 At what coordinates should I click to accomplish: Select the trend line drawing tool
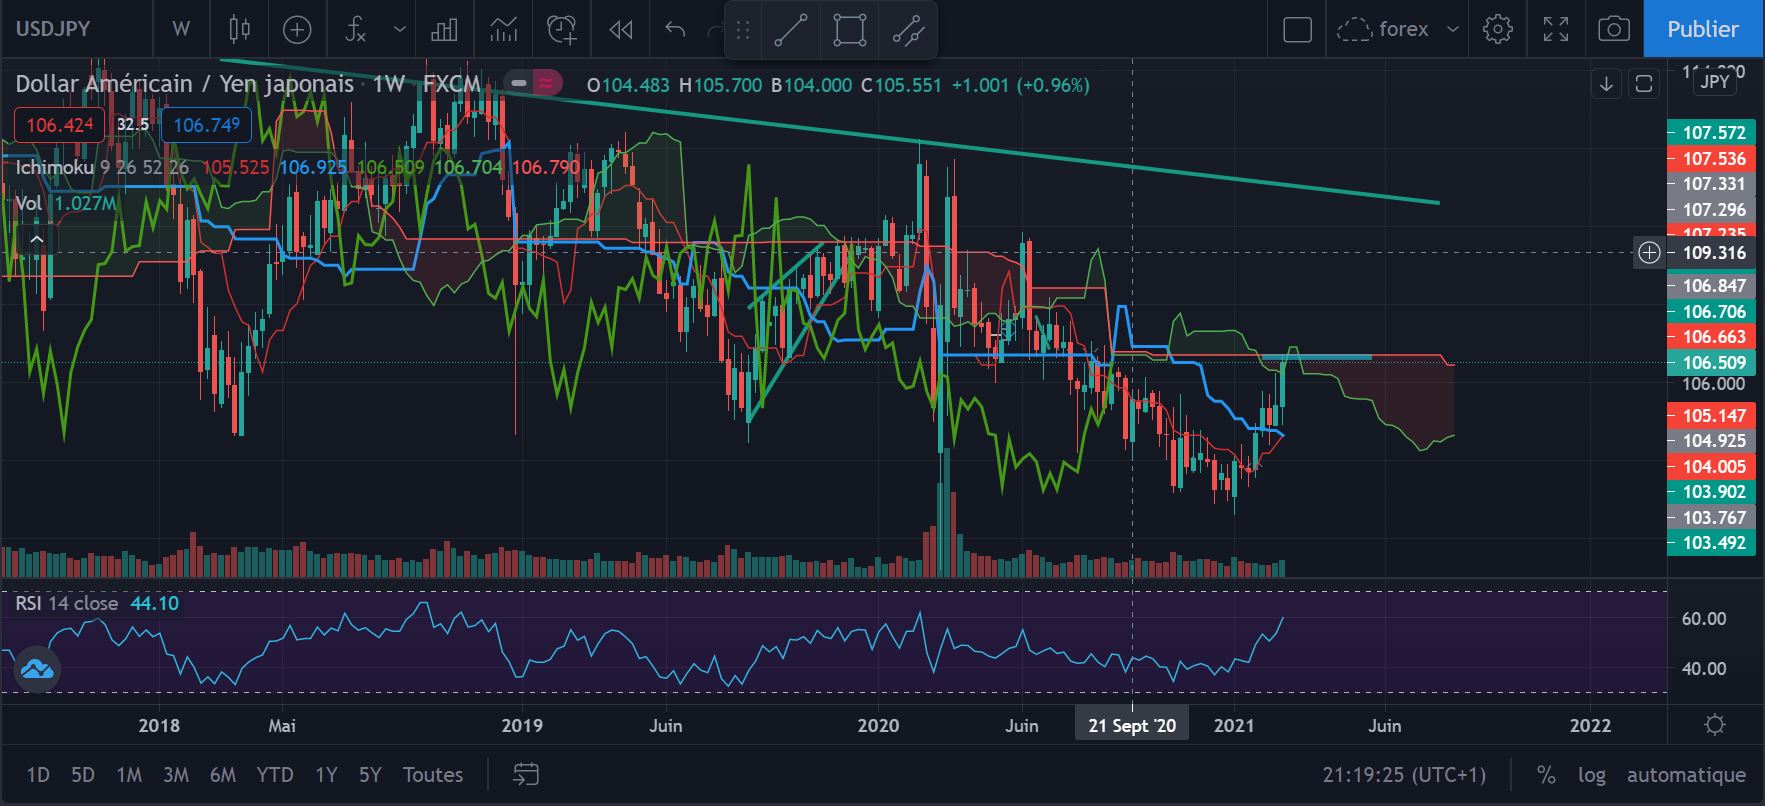790,30
